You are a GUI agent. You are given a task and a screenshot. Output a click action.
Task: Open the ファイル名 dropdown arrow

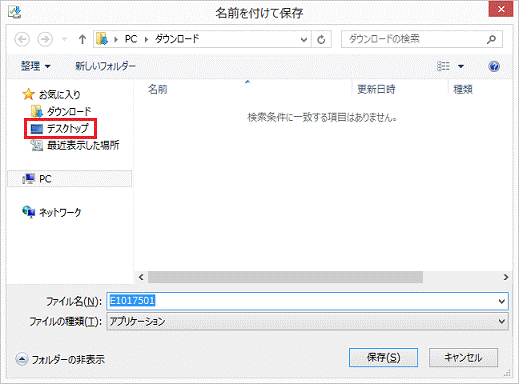pyautogui.click(x=502, y=301)
